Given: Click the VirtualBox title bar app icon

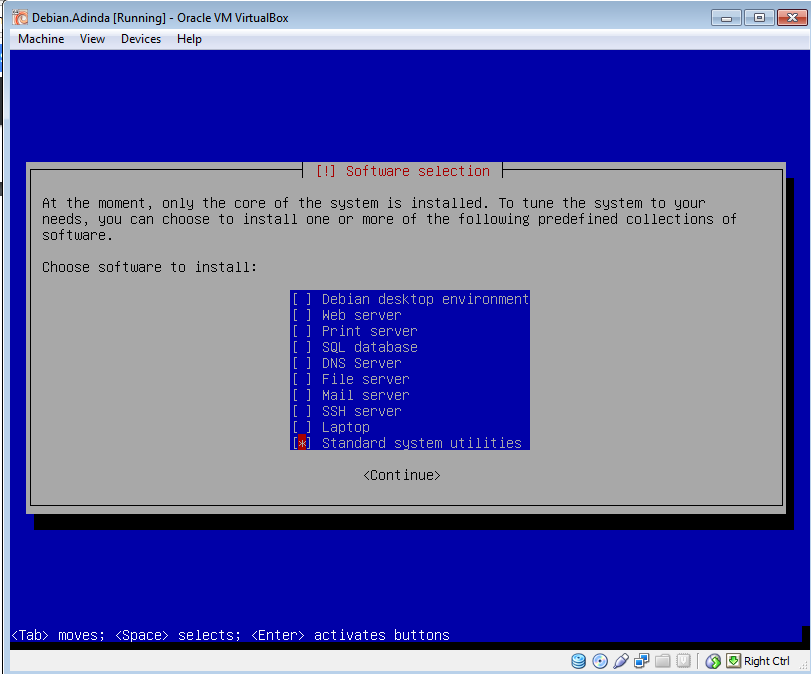Looking at the screenshot, I should coord(20,18).
